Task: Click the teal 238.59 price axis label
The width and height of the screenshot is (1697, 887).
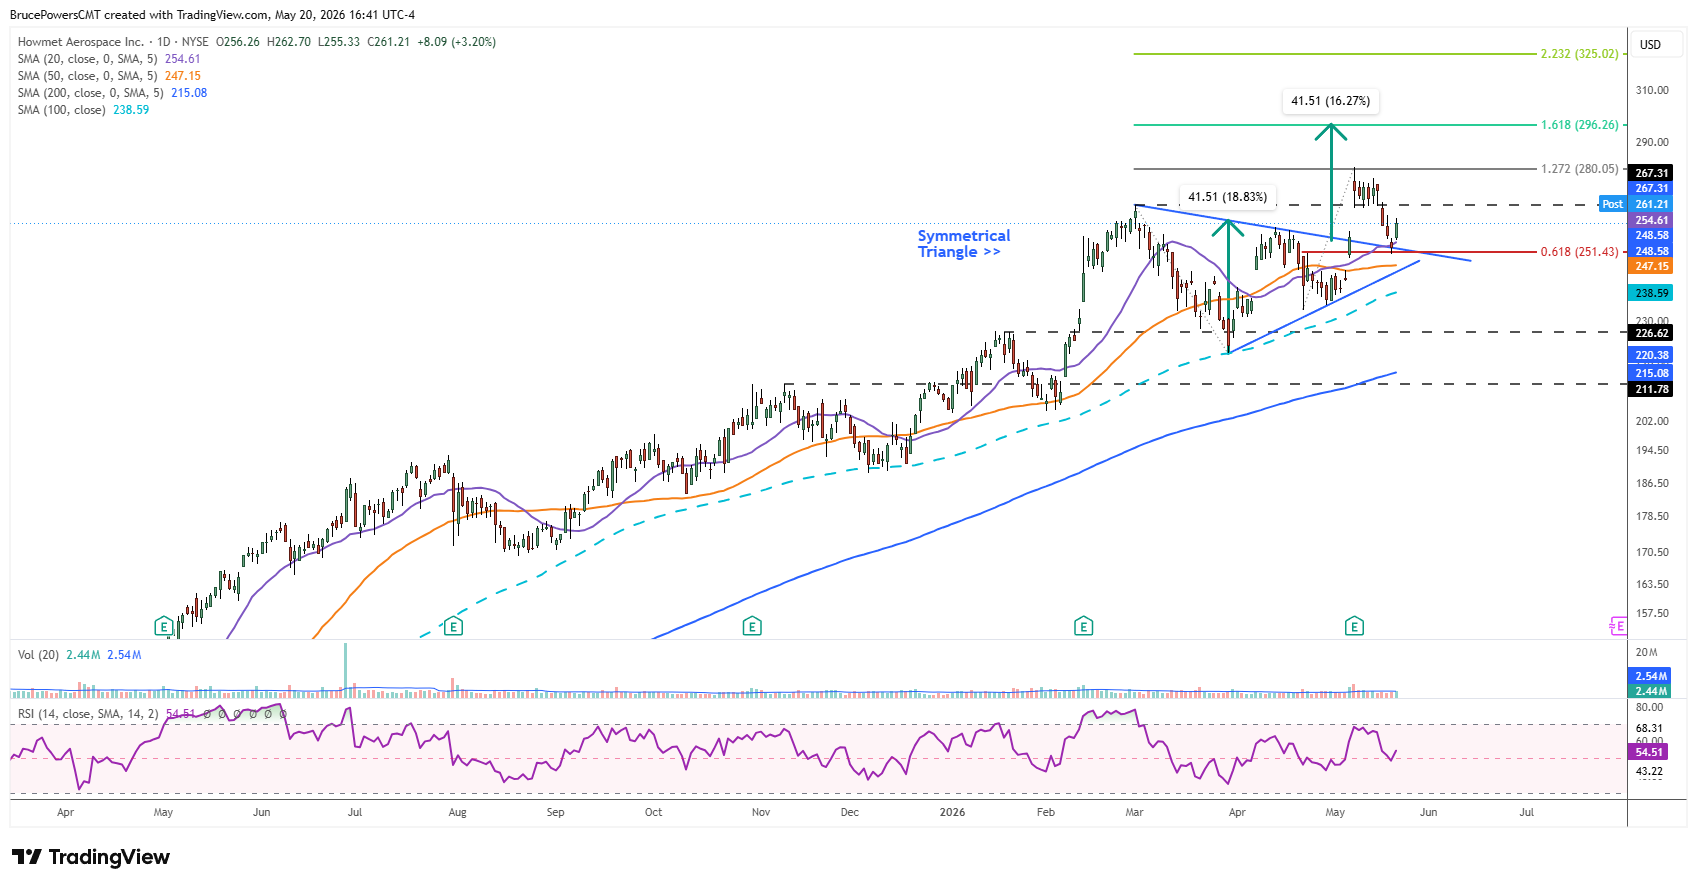Action: [x=1651, y=293]
